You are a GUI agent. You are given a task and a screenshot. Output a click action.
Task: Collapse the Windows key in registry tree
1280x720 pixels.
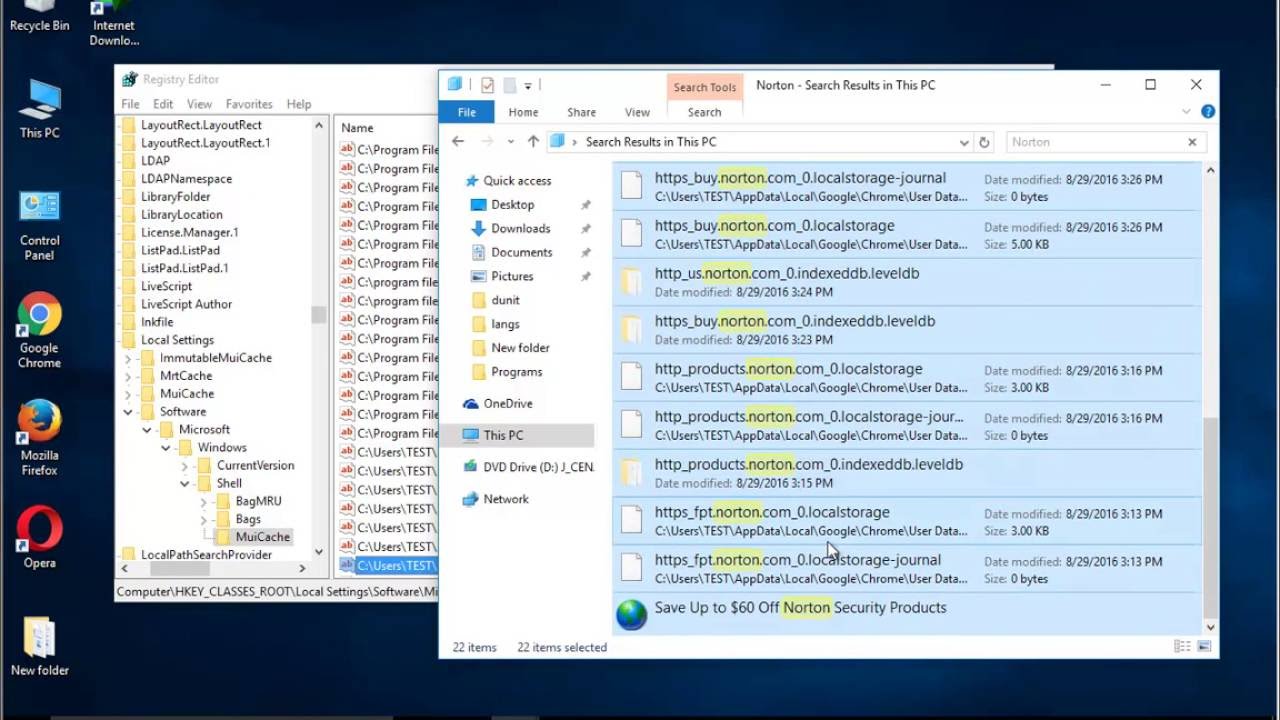point(166,448)
